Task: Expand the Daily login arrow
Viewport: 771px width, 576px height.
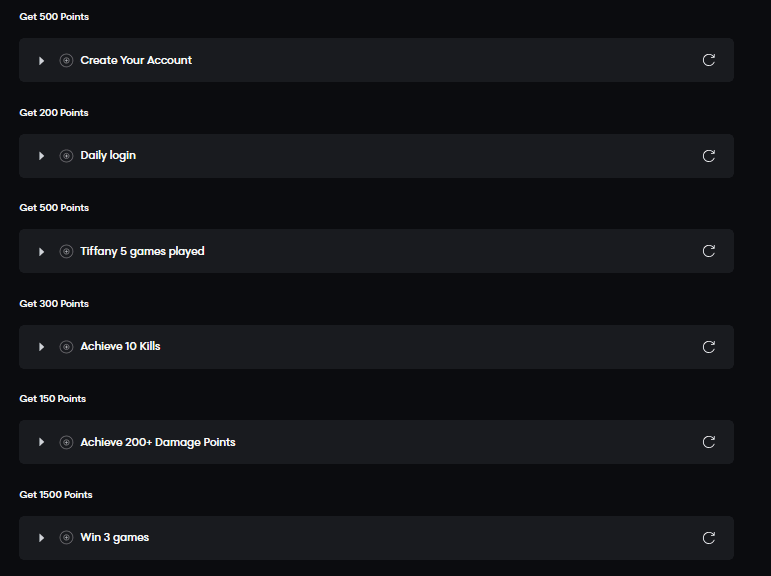Action: click(42, 156)
